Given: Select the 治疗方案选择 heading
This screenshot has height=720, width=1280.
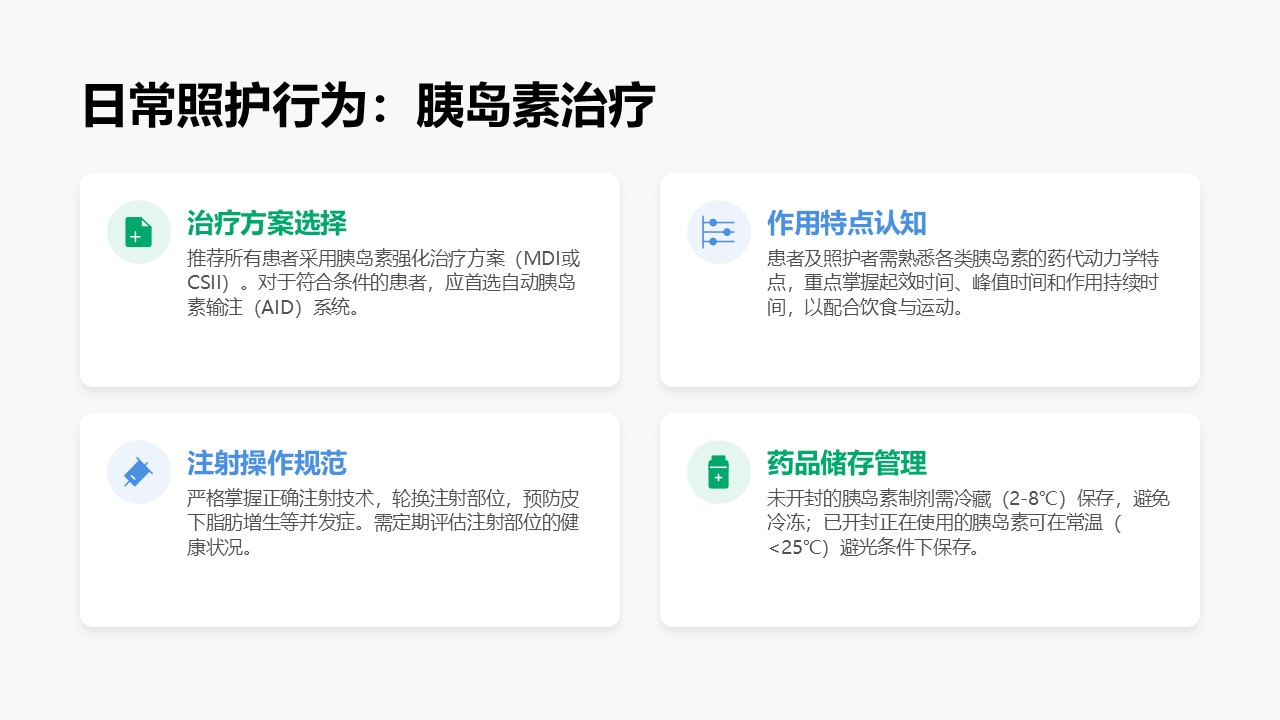Looking at the screenshot, I should point(266,223).
